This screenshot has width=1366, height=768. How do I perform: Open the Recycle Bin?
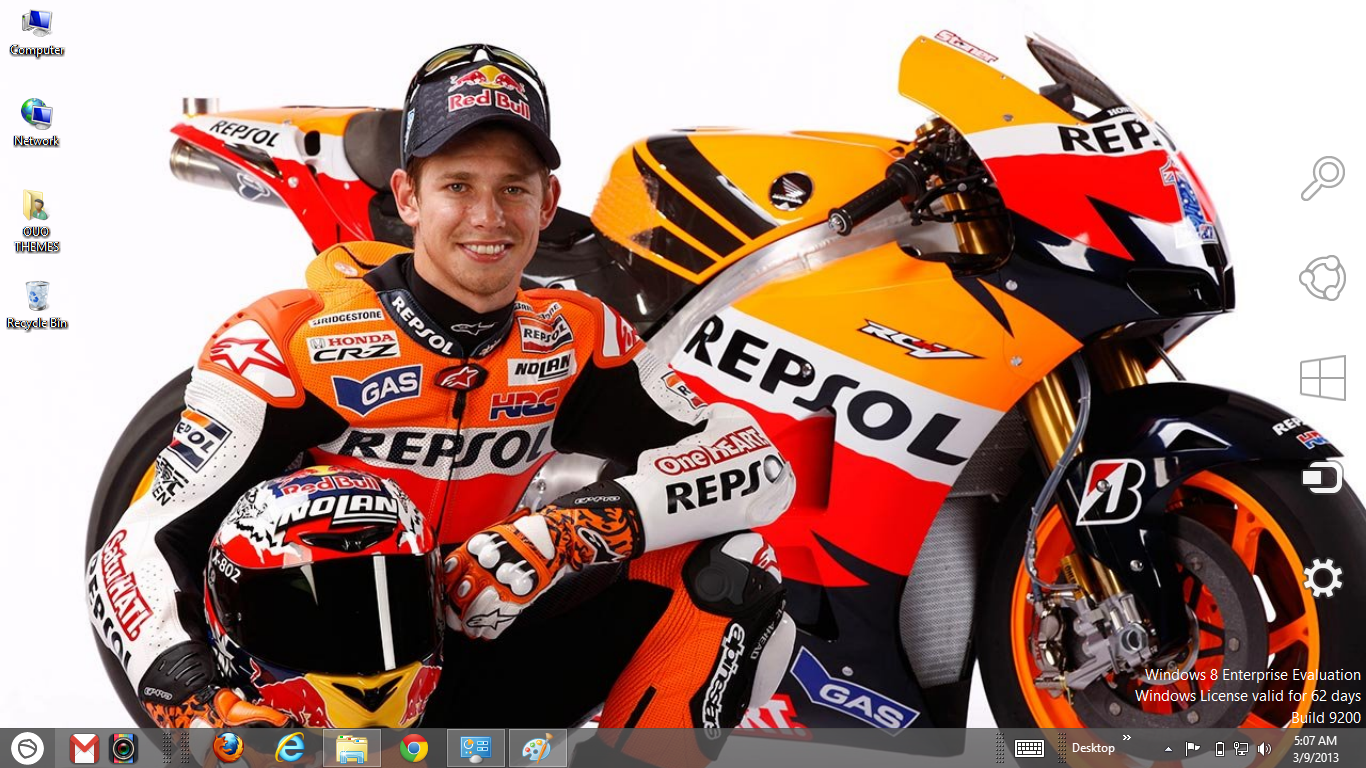point(37,305)
